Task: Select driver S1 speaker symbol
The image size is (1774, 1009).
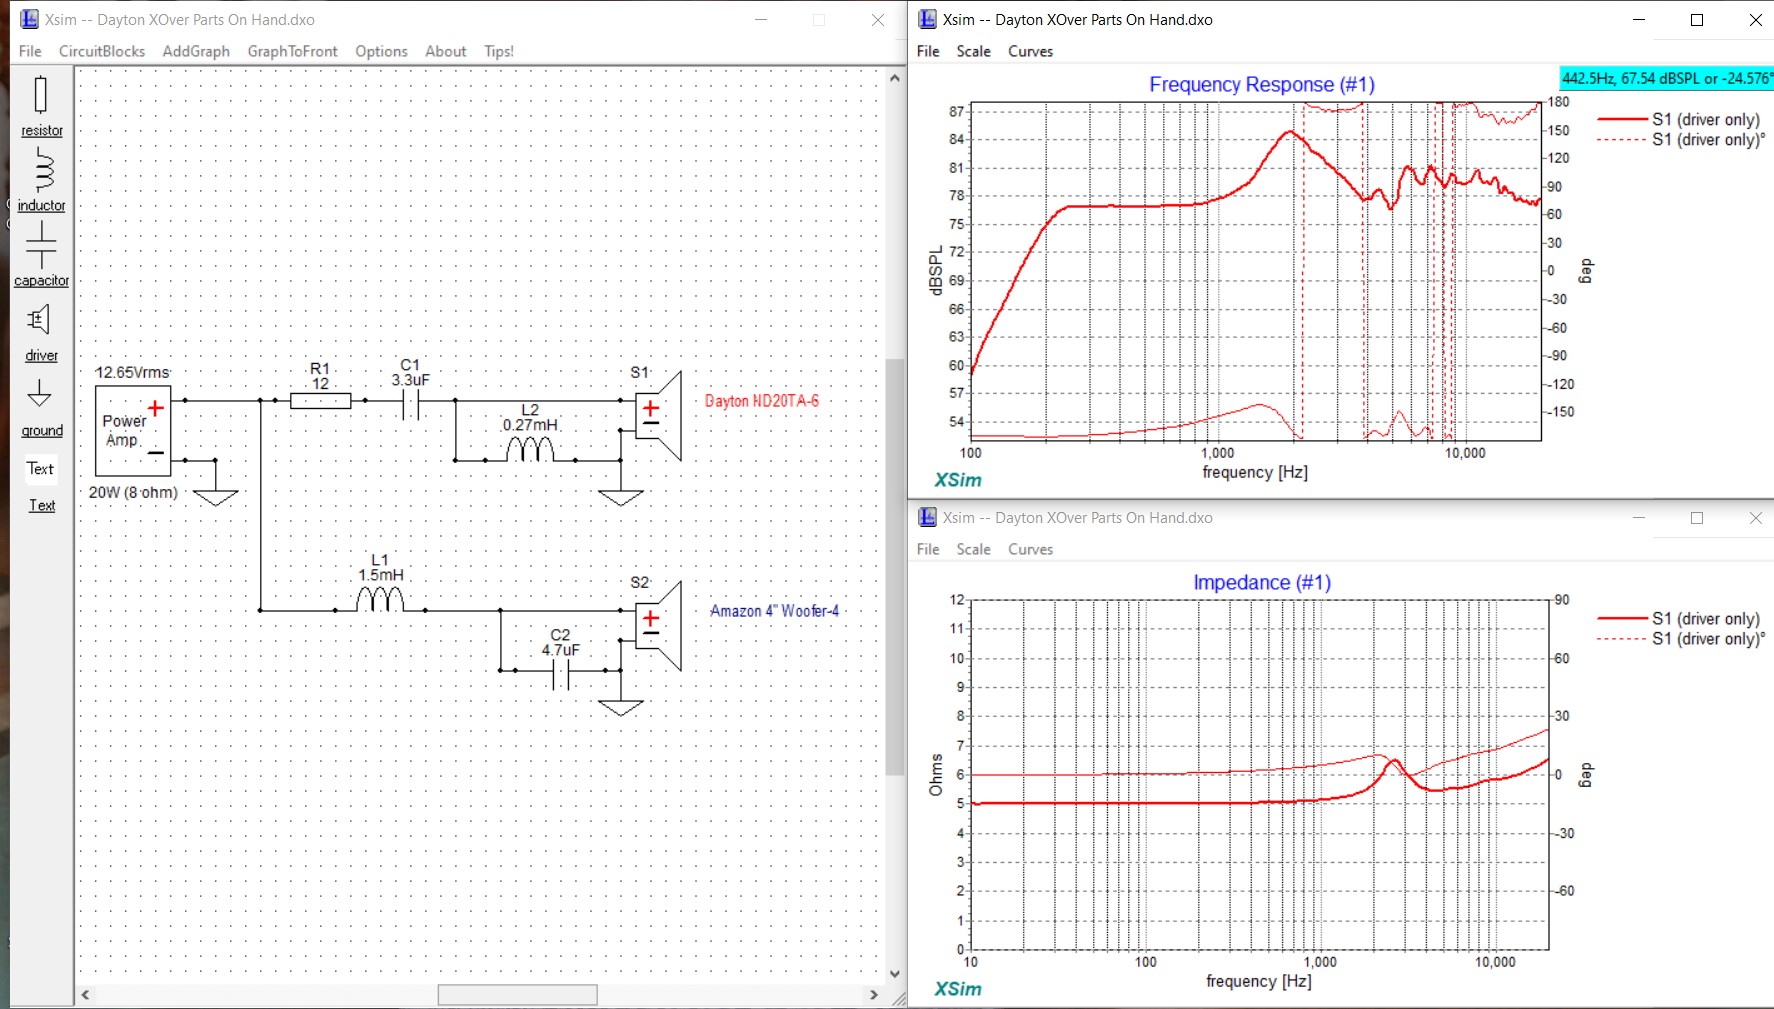Action: [x=658, y=416]
